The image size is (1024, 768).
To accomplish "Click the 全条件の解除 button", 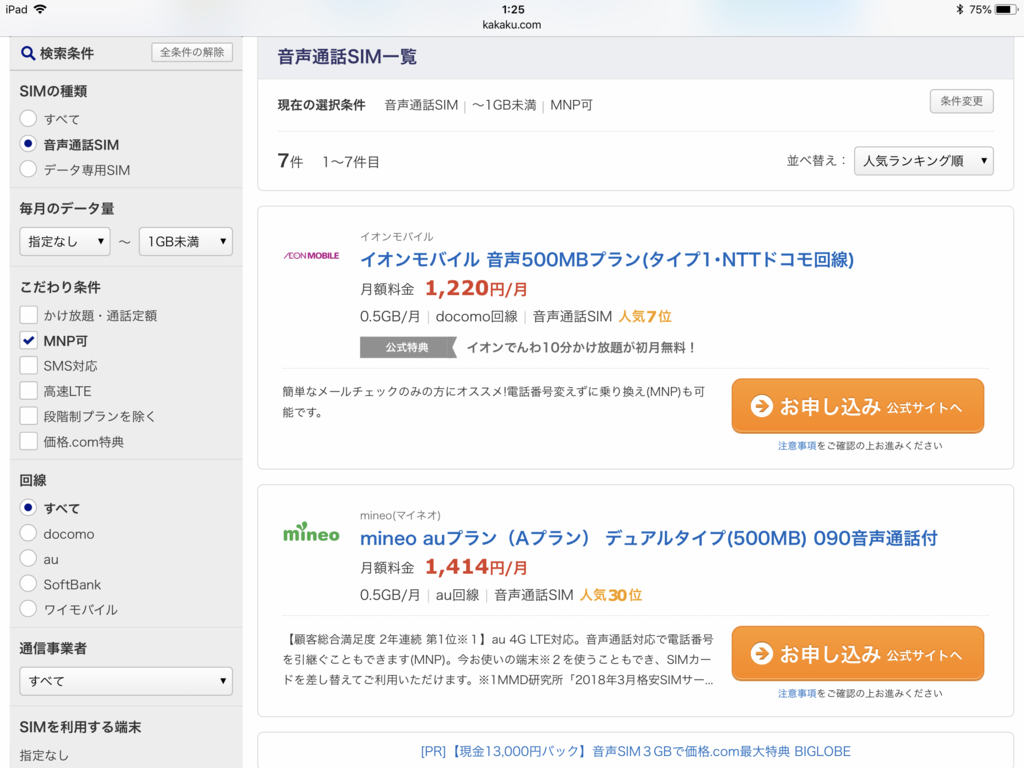I will (192, 52).
